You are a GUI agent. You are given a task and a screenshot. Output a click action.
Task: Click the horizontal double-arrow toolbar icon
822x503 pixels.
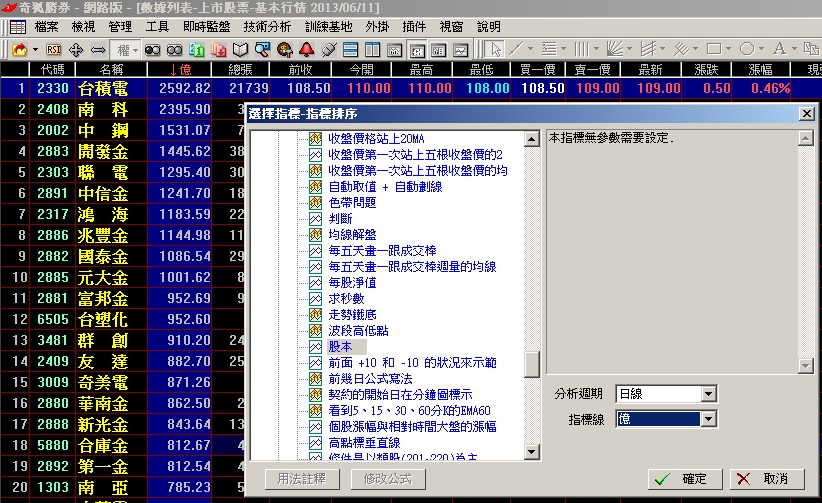click(98, 50)
